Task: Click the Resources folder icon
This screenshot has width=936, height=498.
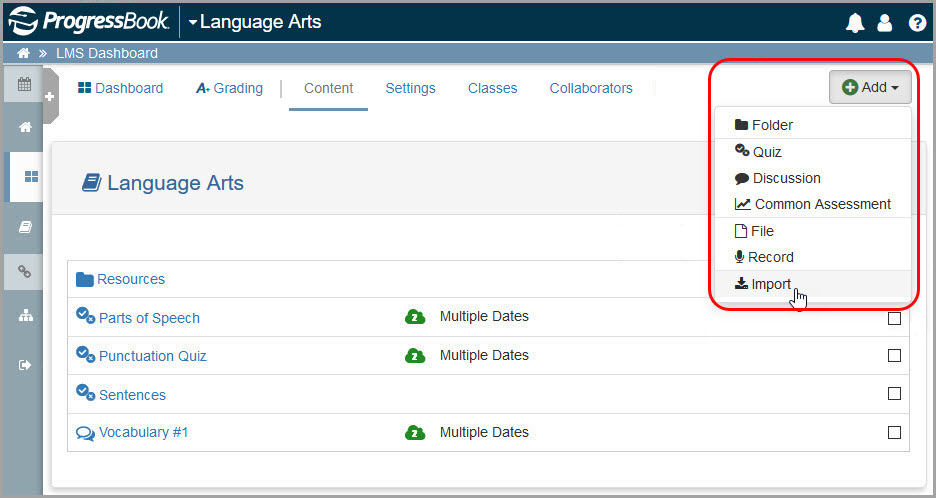Action: (85, 279)
